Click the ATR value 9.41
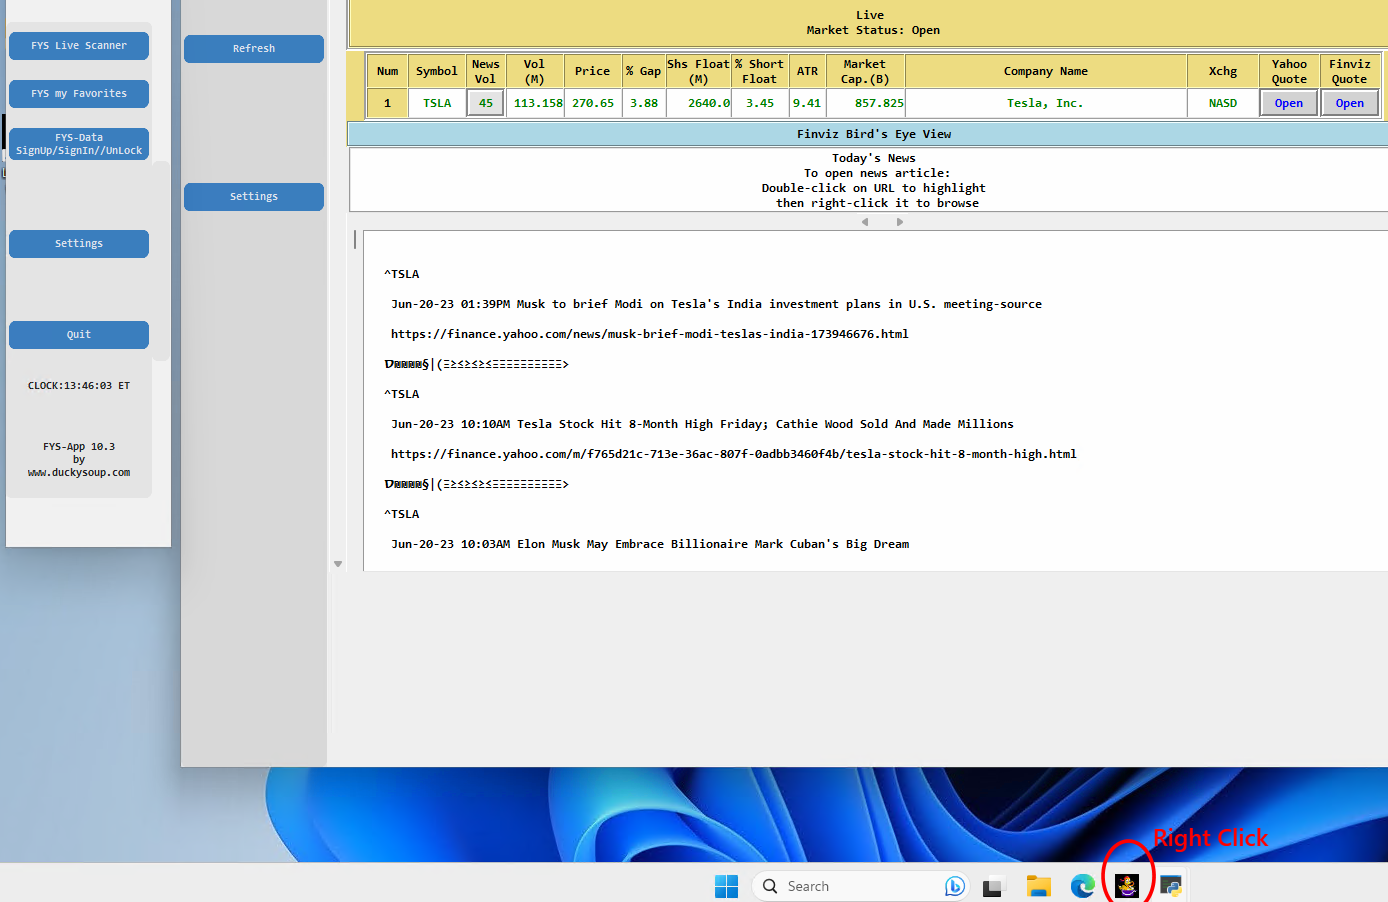Viewport: 1388px width, 902px height. (x=807, y=103)
